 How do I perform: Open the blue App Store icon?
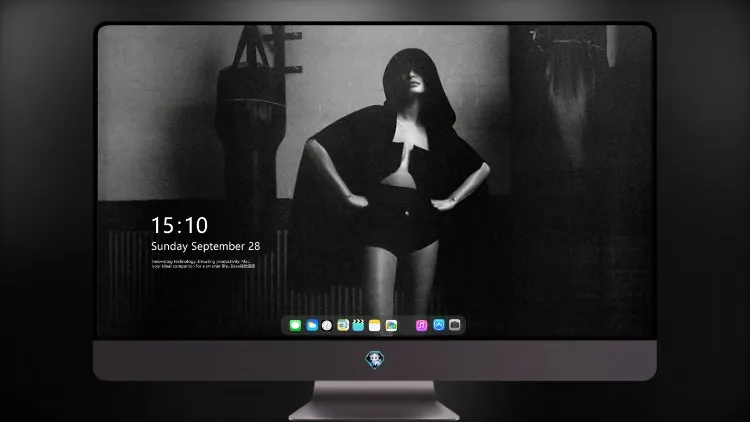tap(439, 325)
